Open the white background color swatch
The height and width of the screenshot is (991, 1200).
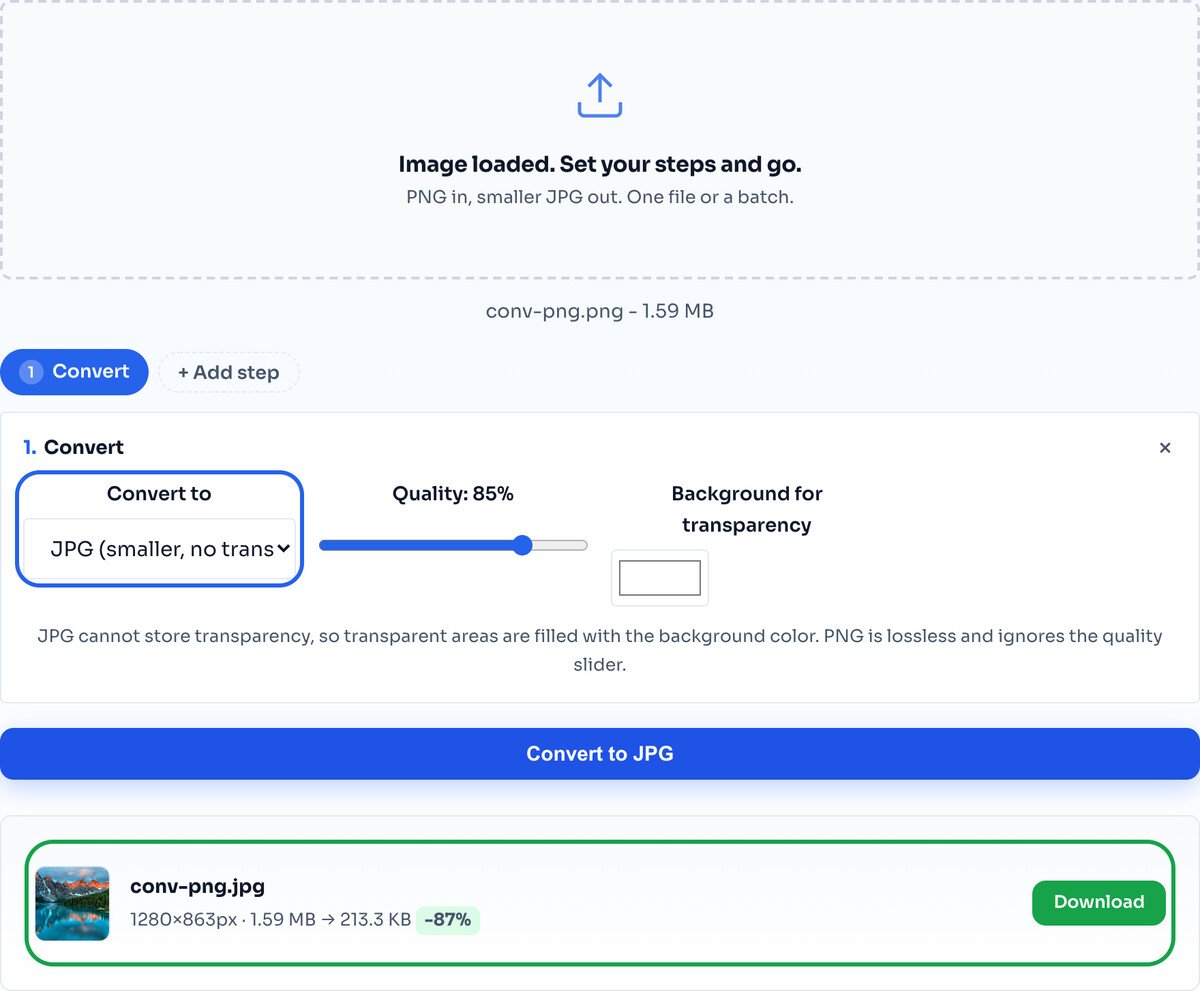coord(660,578)
